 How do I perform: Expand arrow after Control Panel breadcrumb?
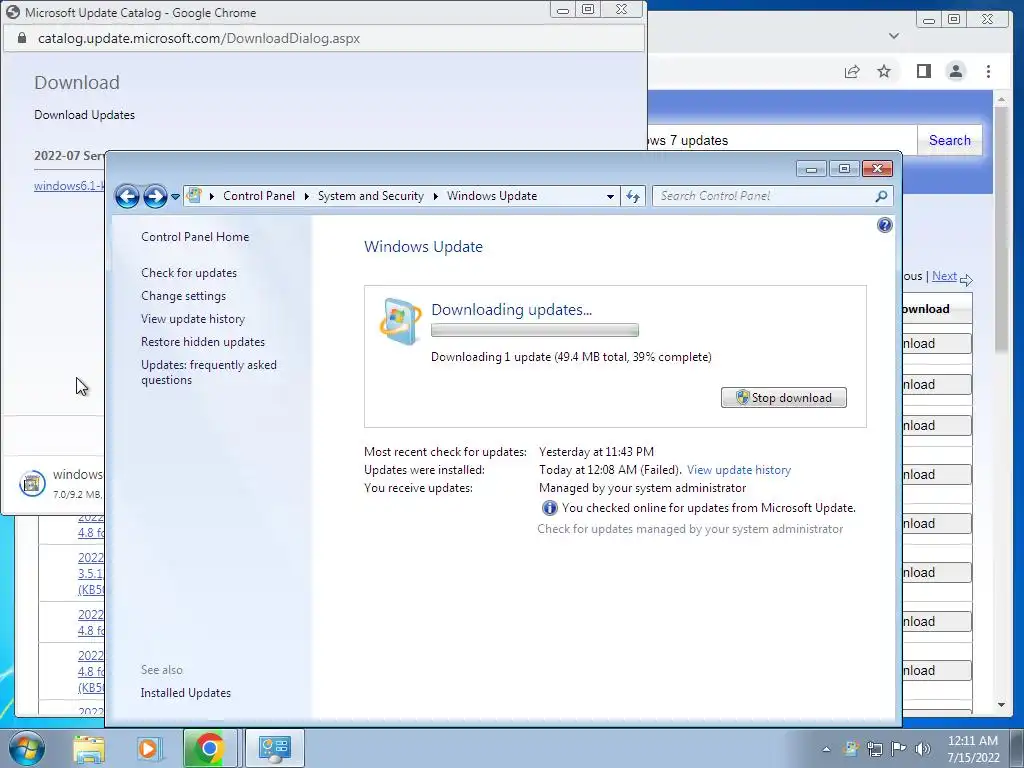[306, 196]
